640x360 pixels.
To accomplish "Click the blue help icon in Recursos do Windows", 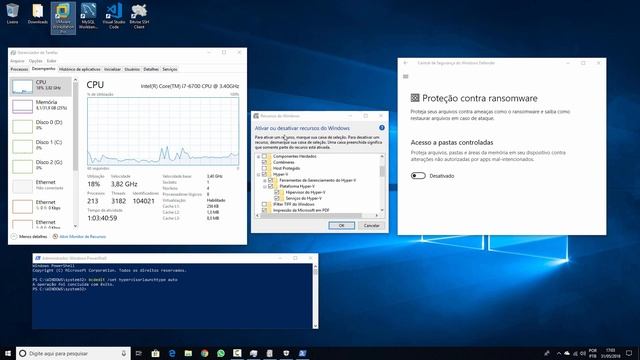I will click(382, 128).
